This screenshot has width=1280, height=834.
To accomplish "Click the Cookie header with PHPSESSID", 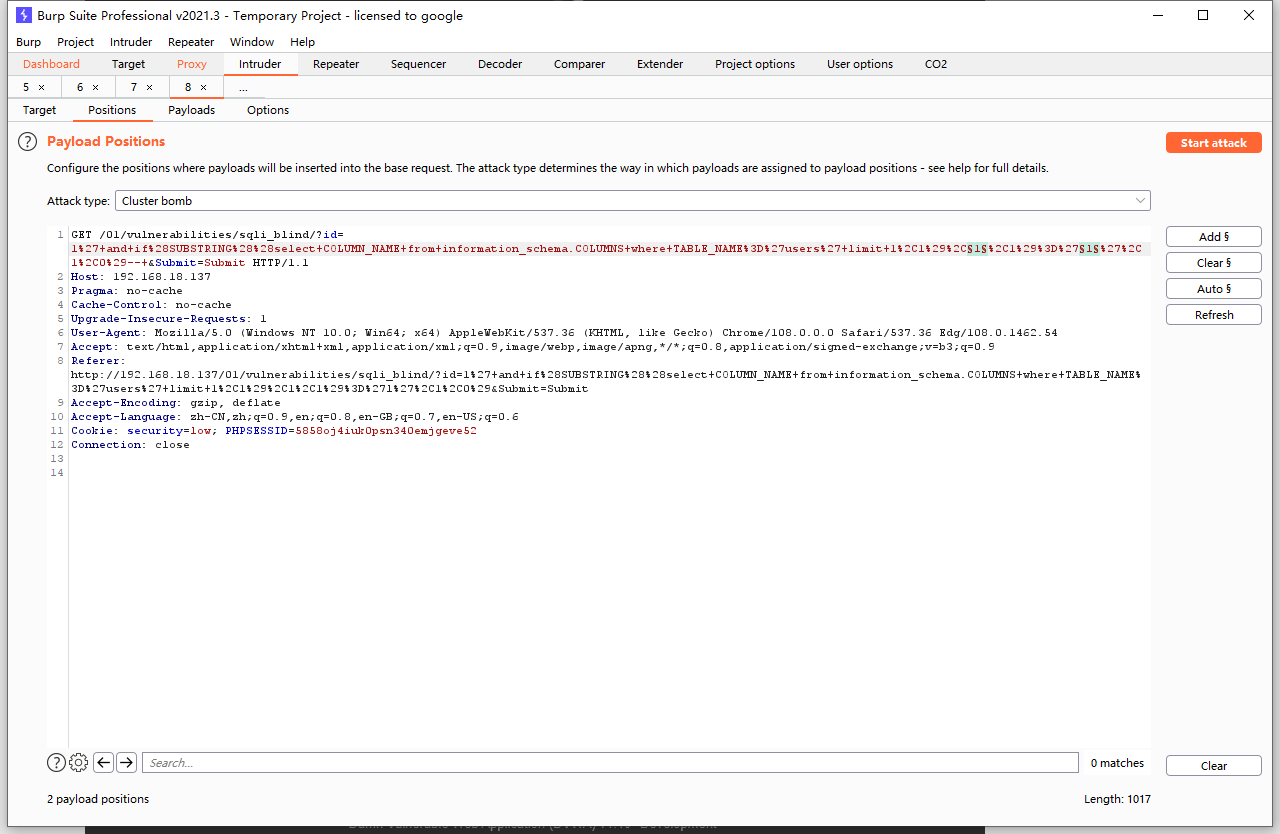I will pos(274,431).
